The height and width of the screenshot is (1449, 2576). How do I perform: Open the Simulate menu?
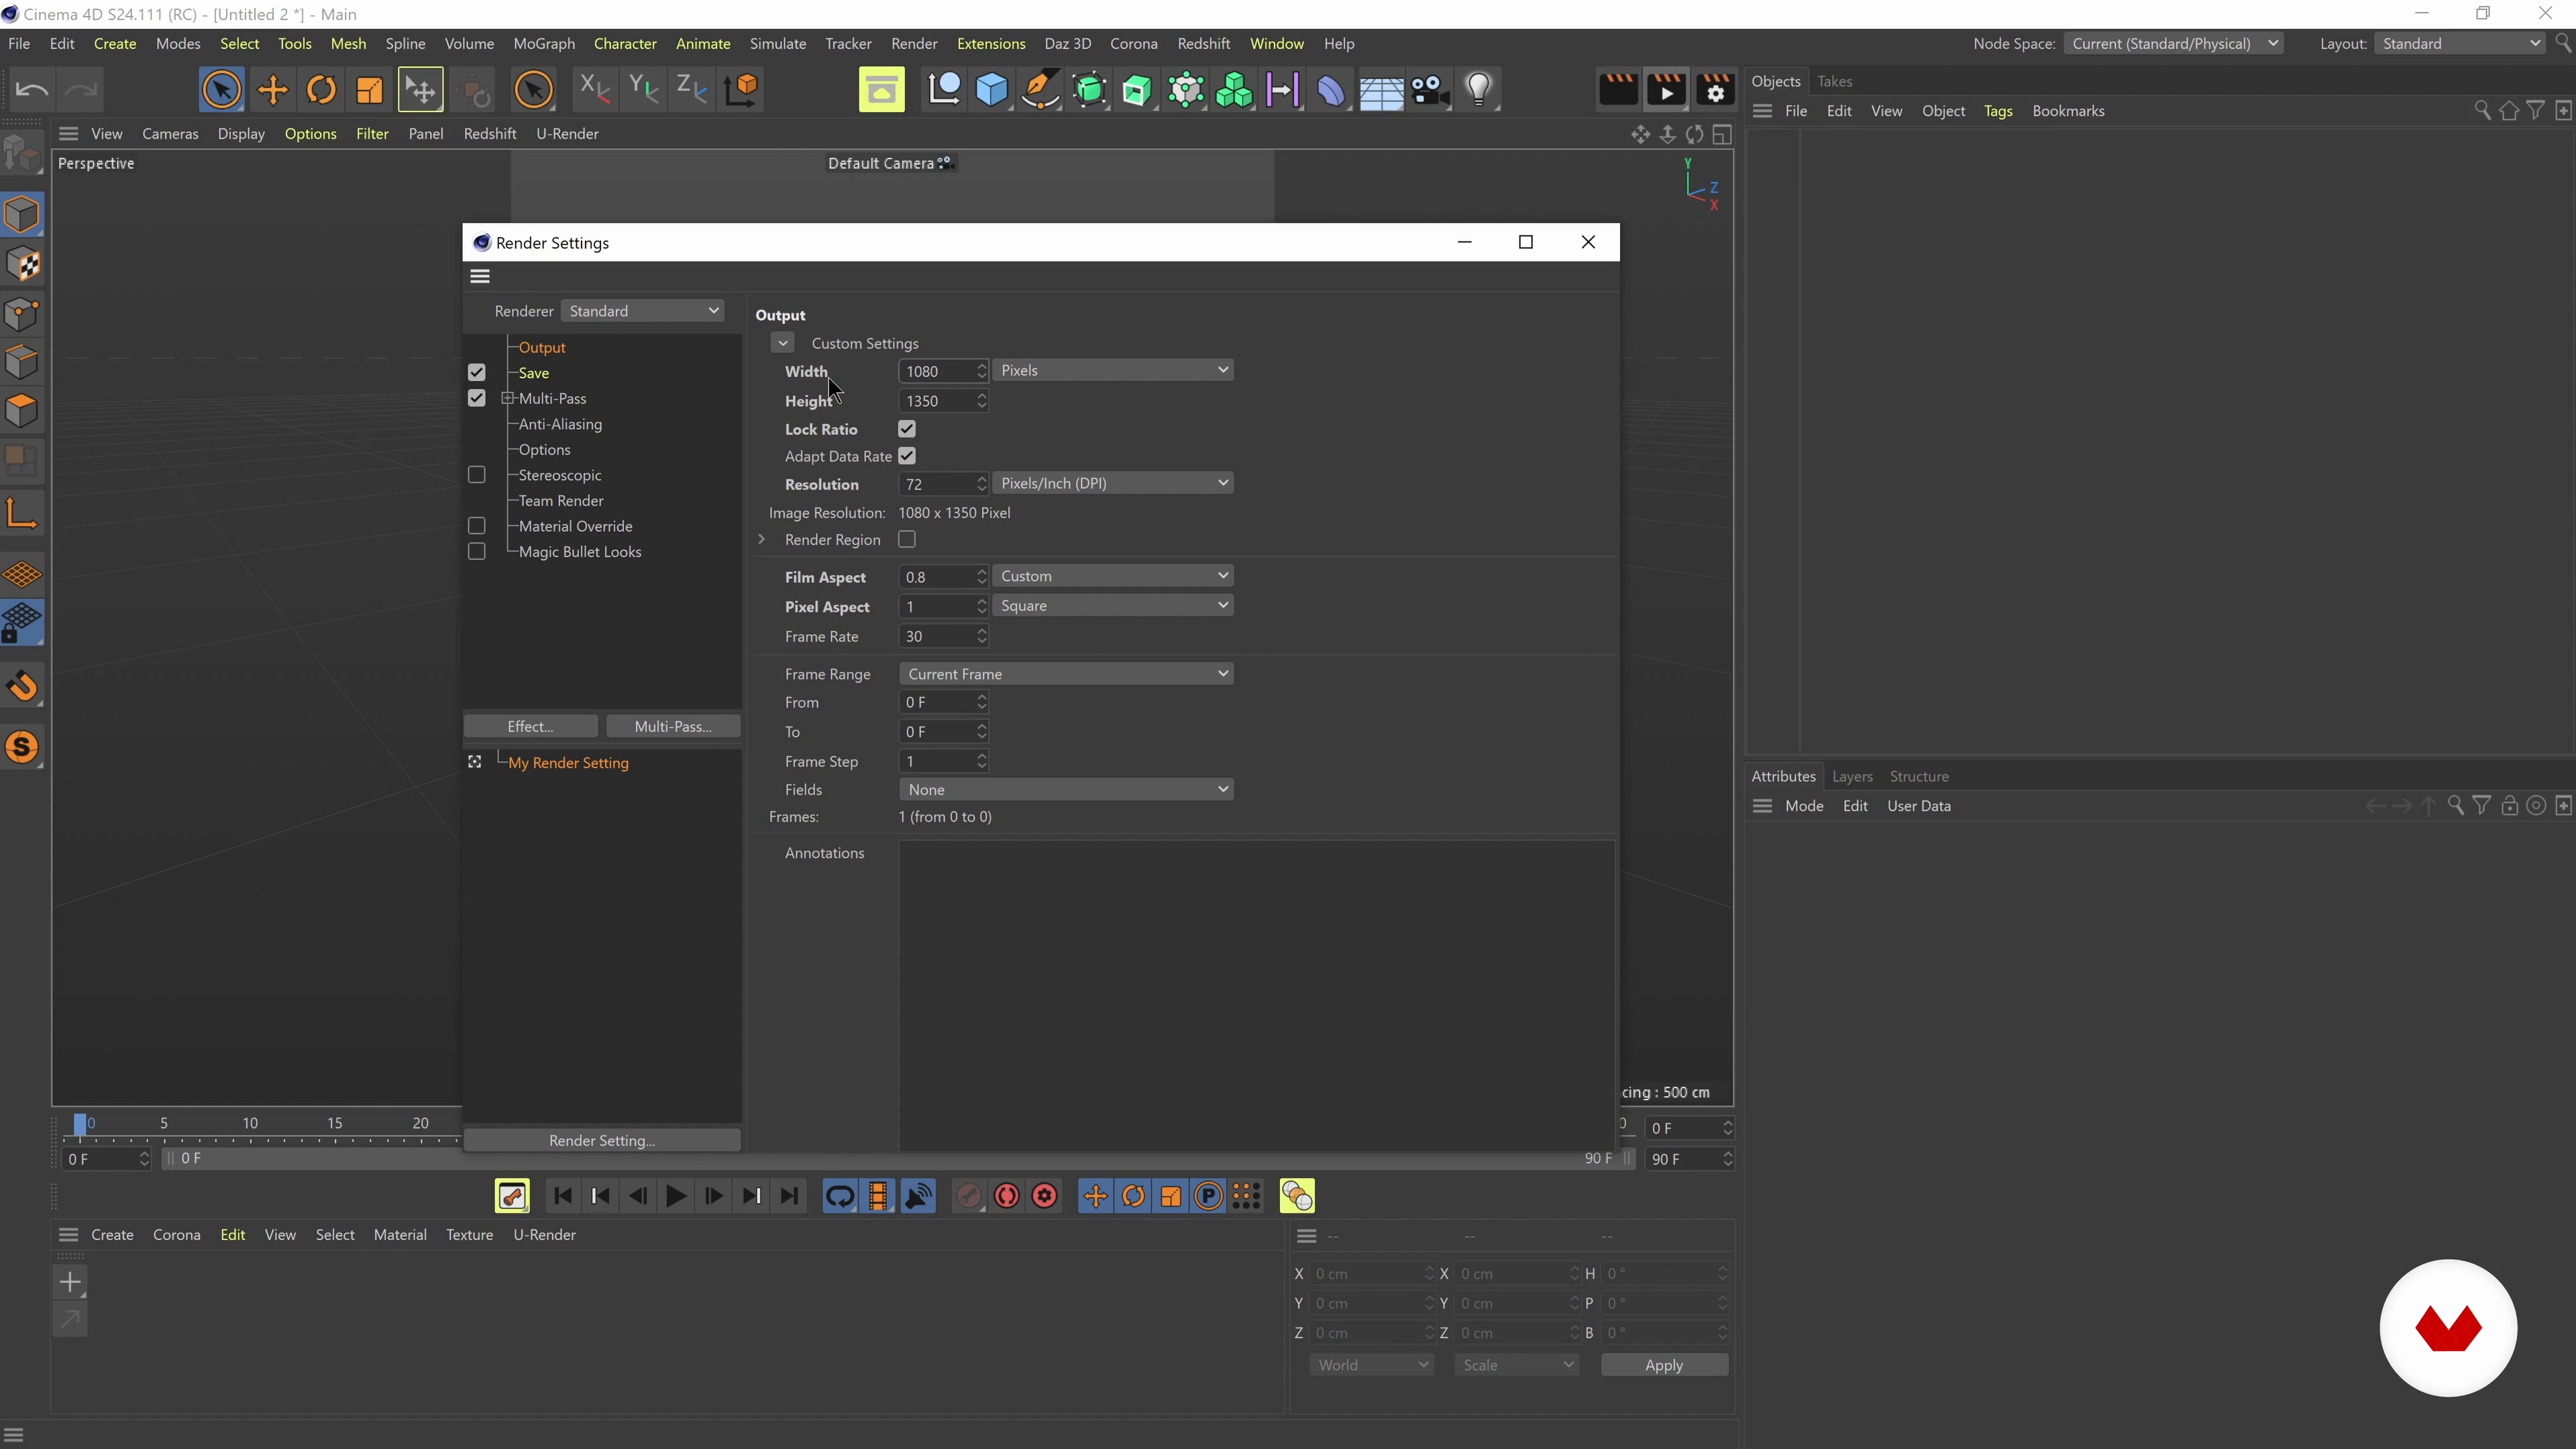coord(778,44)
